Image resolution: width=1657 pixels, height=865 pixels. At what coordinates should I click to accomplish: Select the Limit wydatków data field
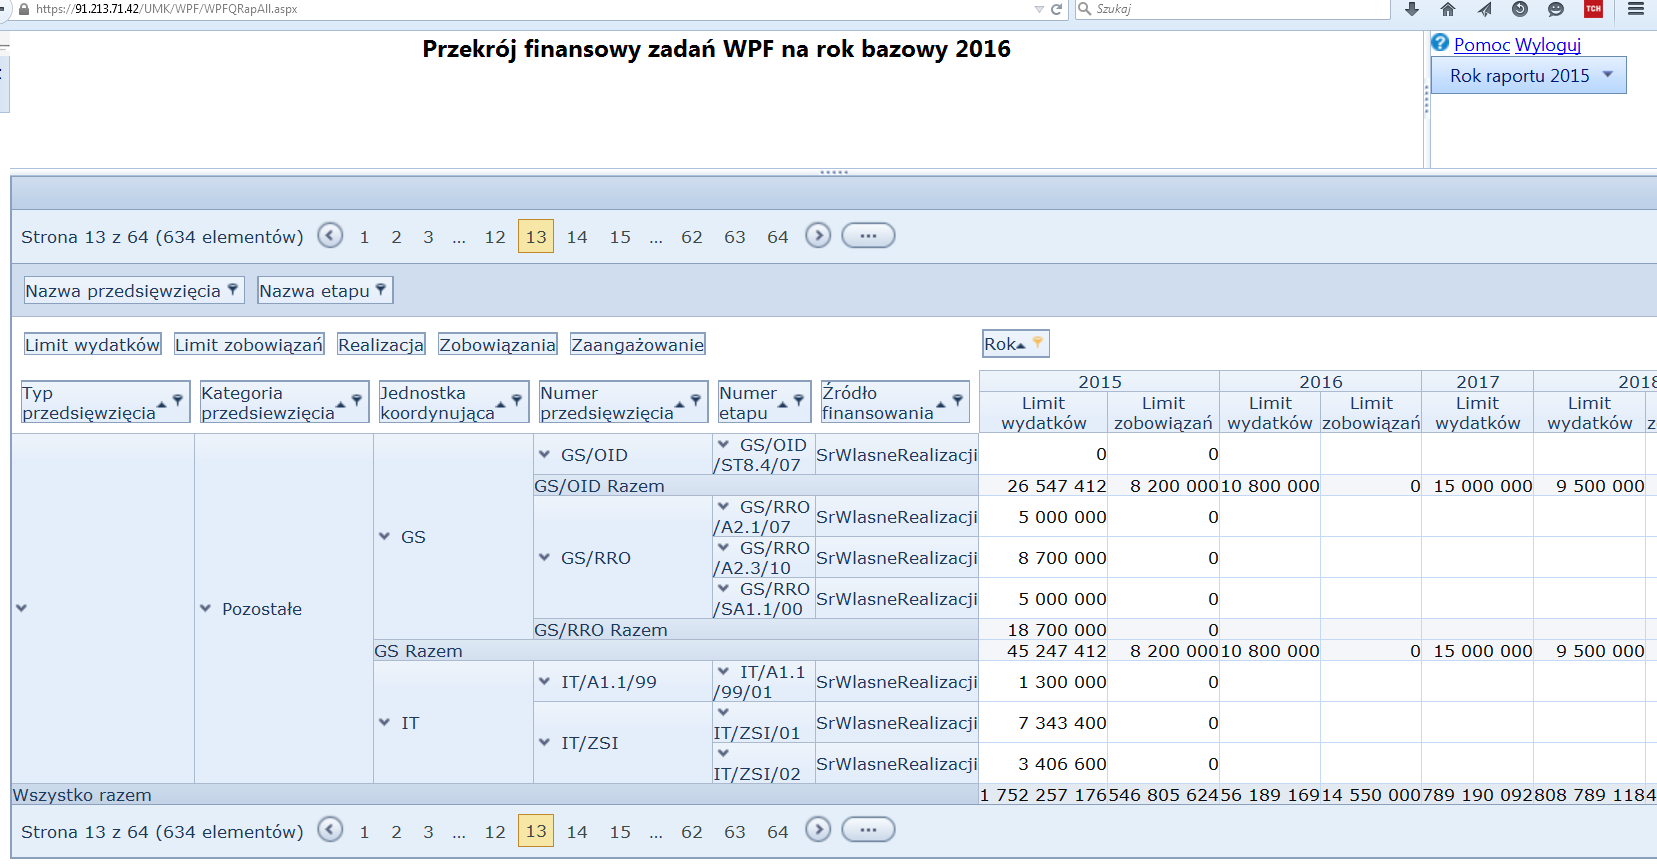(x=92, y=344)
